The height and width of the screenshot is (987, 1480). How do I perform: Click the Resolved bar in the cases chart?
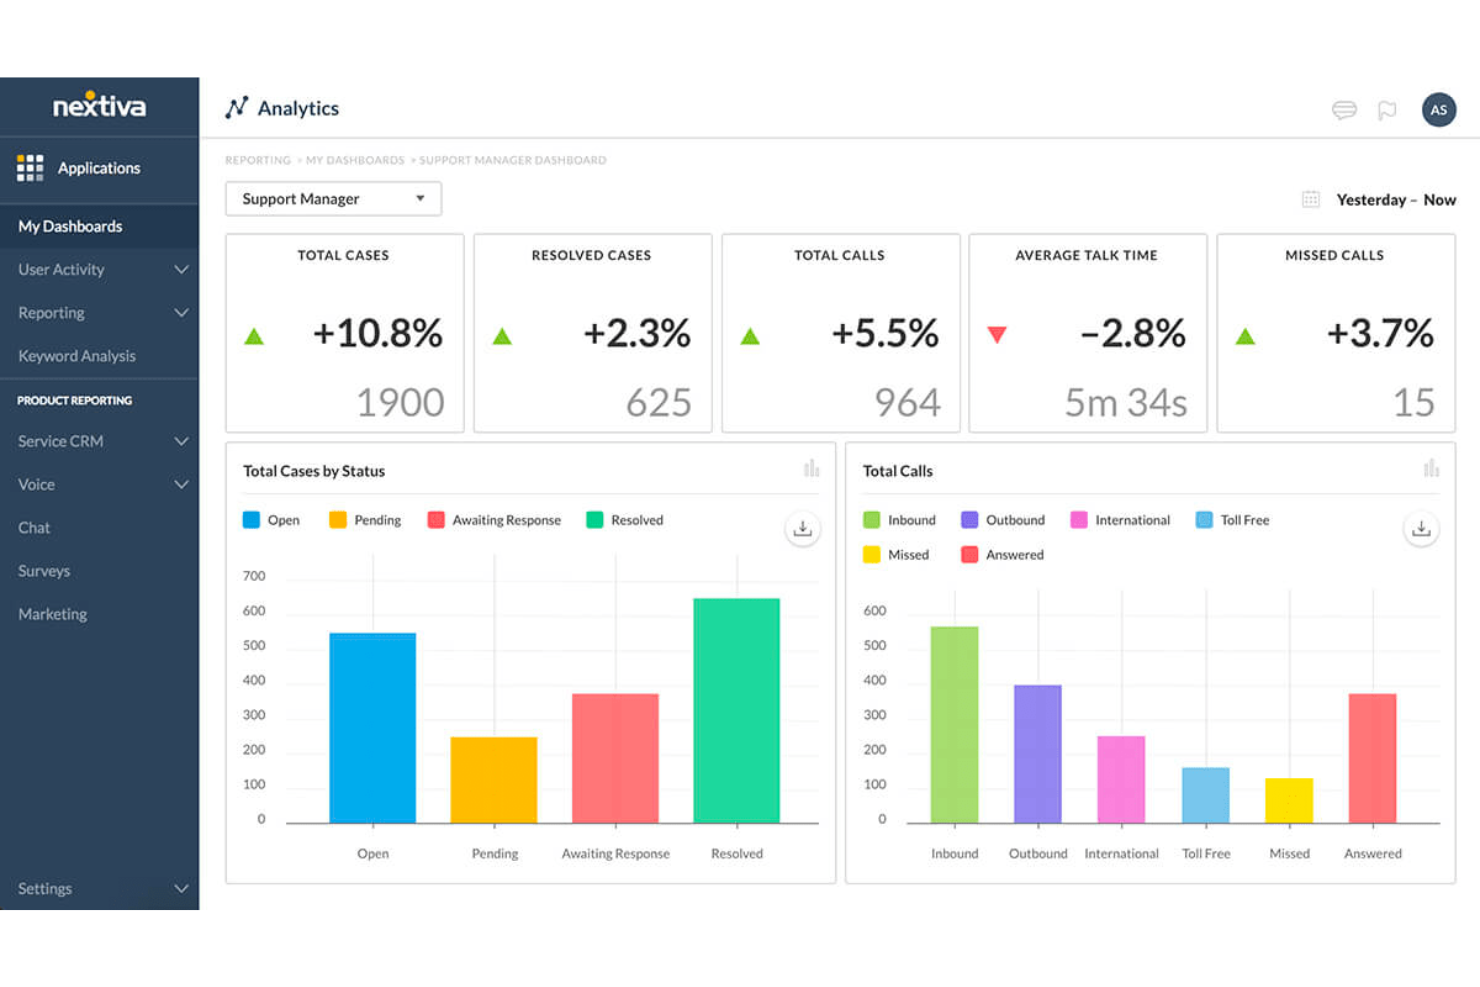tap(737, 710)
